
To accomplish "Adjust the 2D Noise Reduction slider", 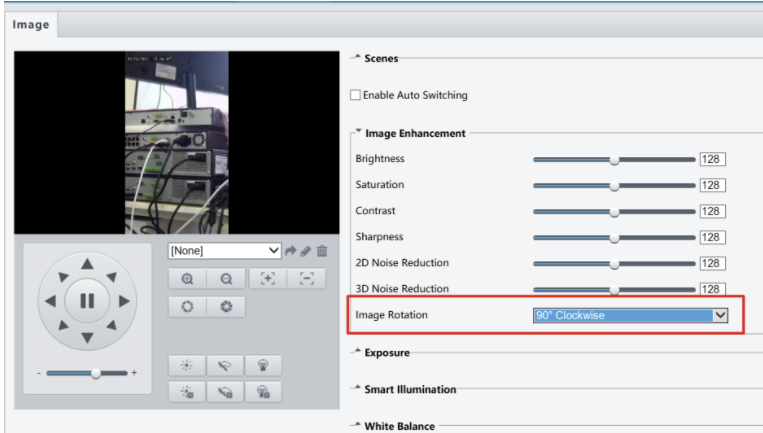I will click(615, 264).
